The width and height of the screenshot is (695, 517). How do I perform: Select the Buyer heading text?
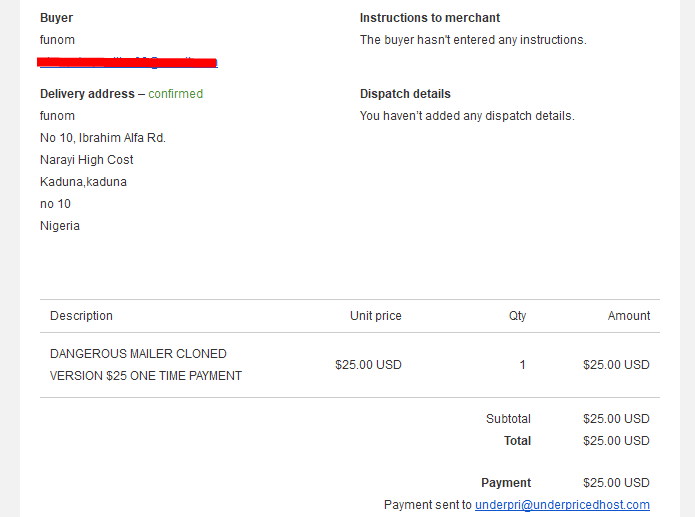(x=56, y=18)
